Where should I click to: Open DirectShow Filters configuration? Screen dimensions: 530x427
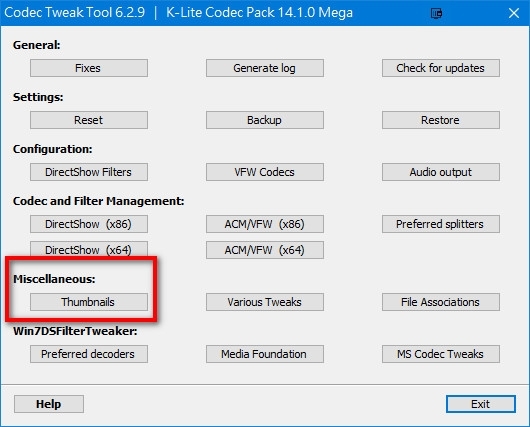pos(89,172)
